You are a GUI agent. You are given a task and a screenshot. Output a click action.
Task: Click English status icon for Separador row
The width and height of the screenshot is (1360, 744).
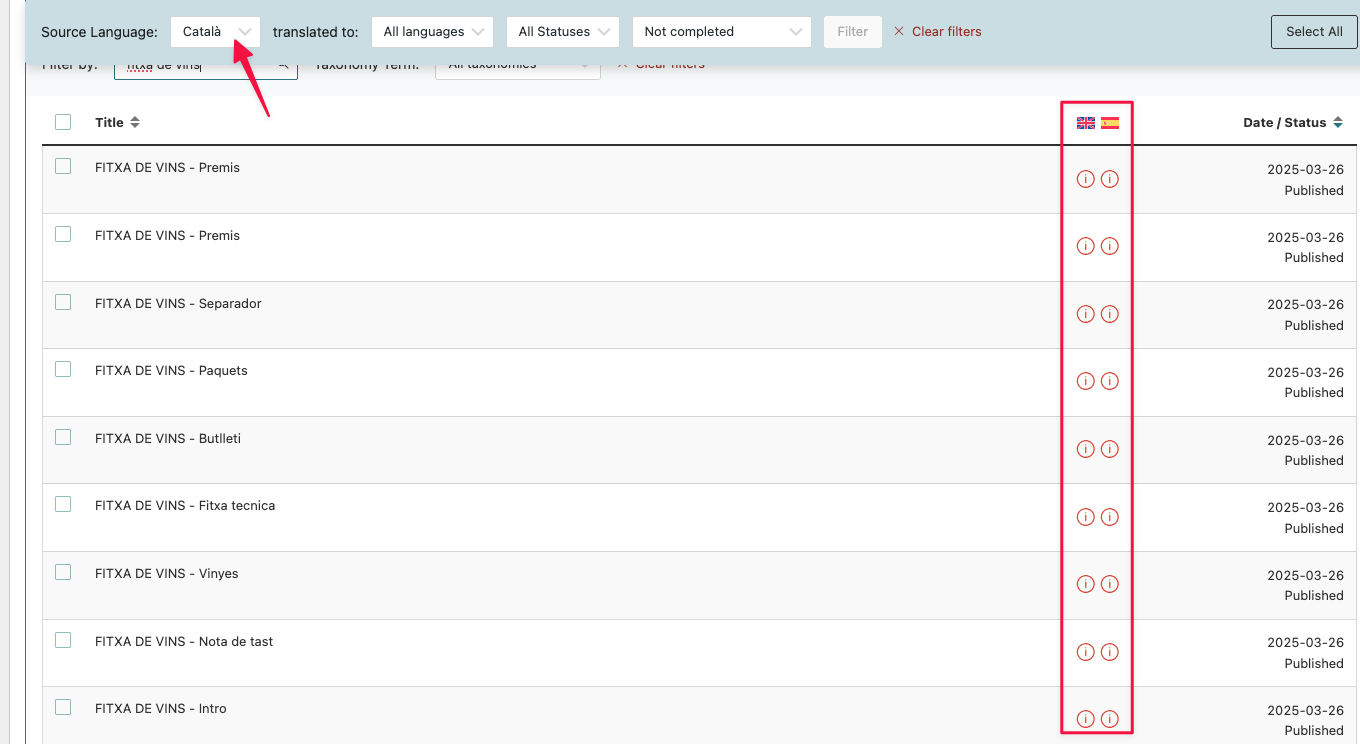1085,314
